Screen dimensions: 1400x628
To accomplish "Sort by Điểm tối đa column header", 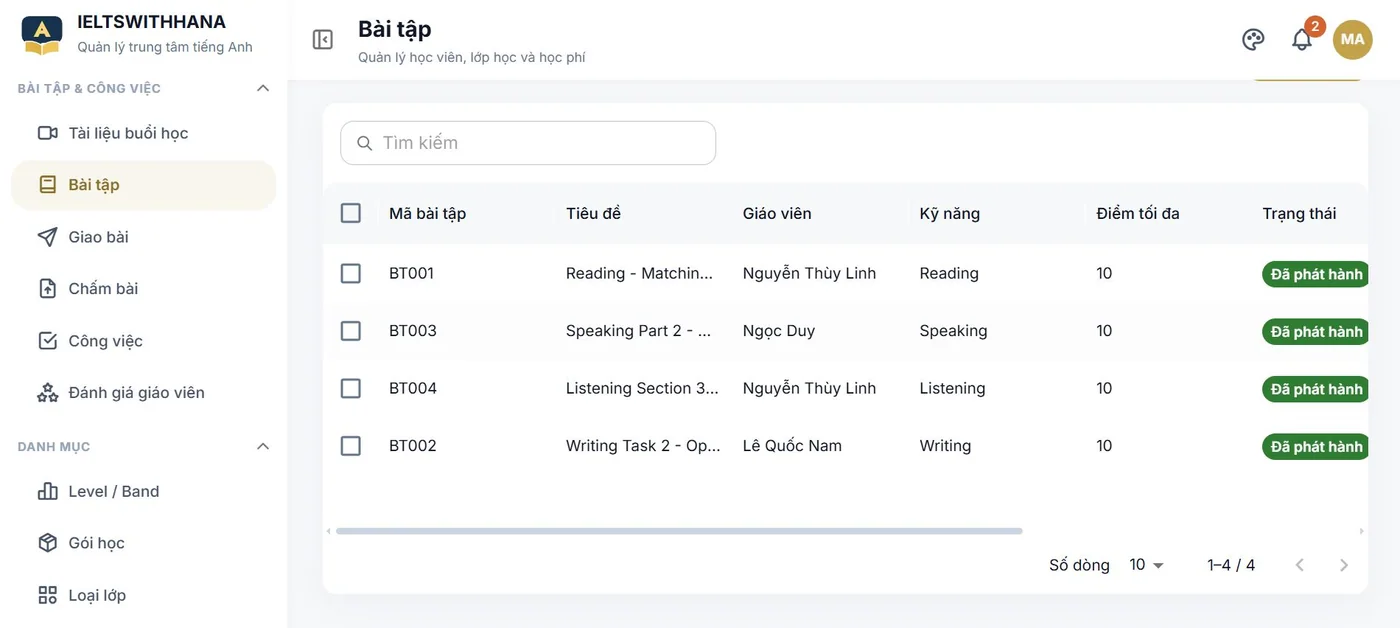I will pos(1138,213).
